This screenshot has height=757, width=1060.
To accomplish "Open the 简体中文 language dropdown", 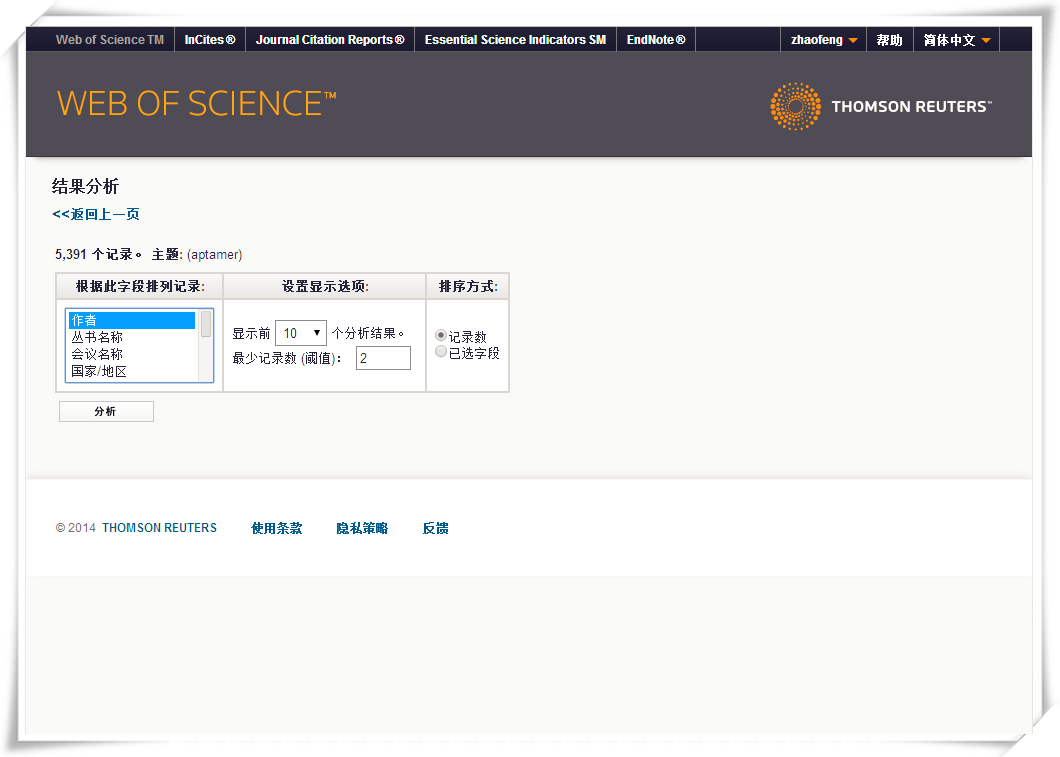I will pos(956,40).
